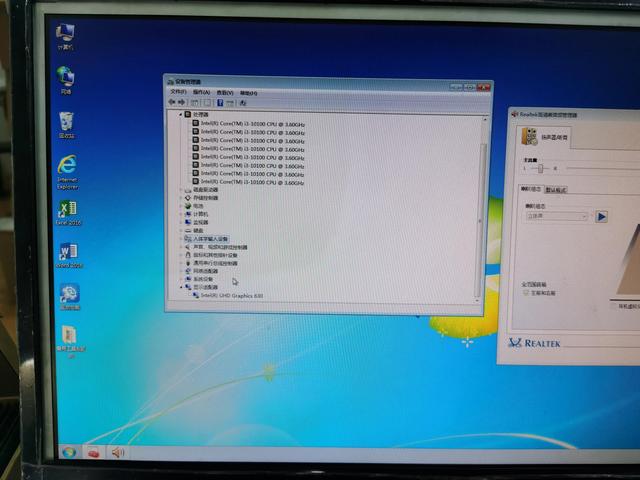
Task: Open the blue gear utility desktop icon
Action: click(69, 297)
